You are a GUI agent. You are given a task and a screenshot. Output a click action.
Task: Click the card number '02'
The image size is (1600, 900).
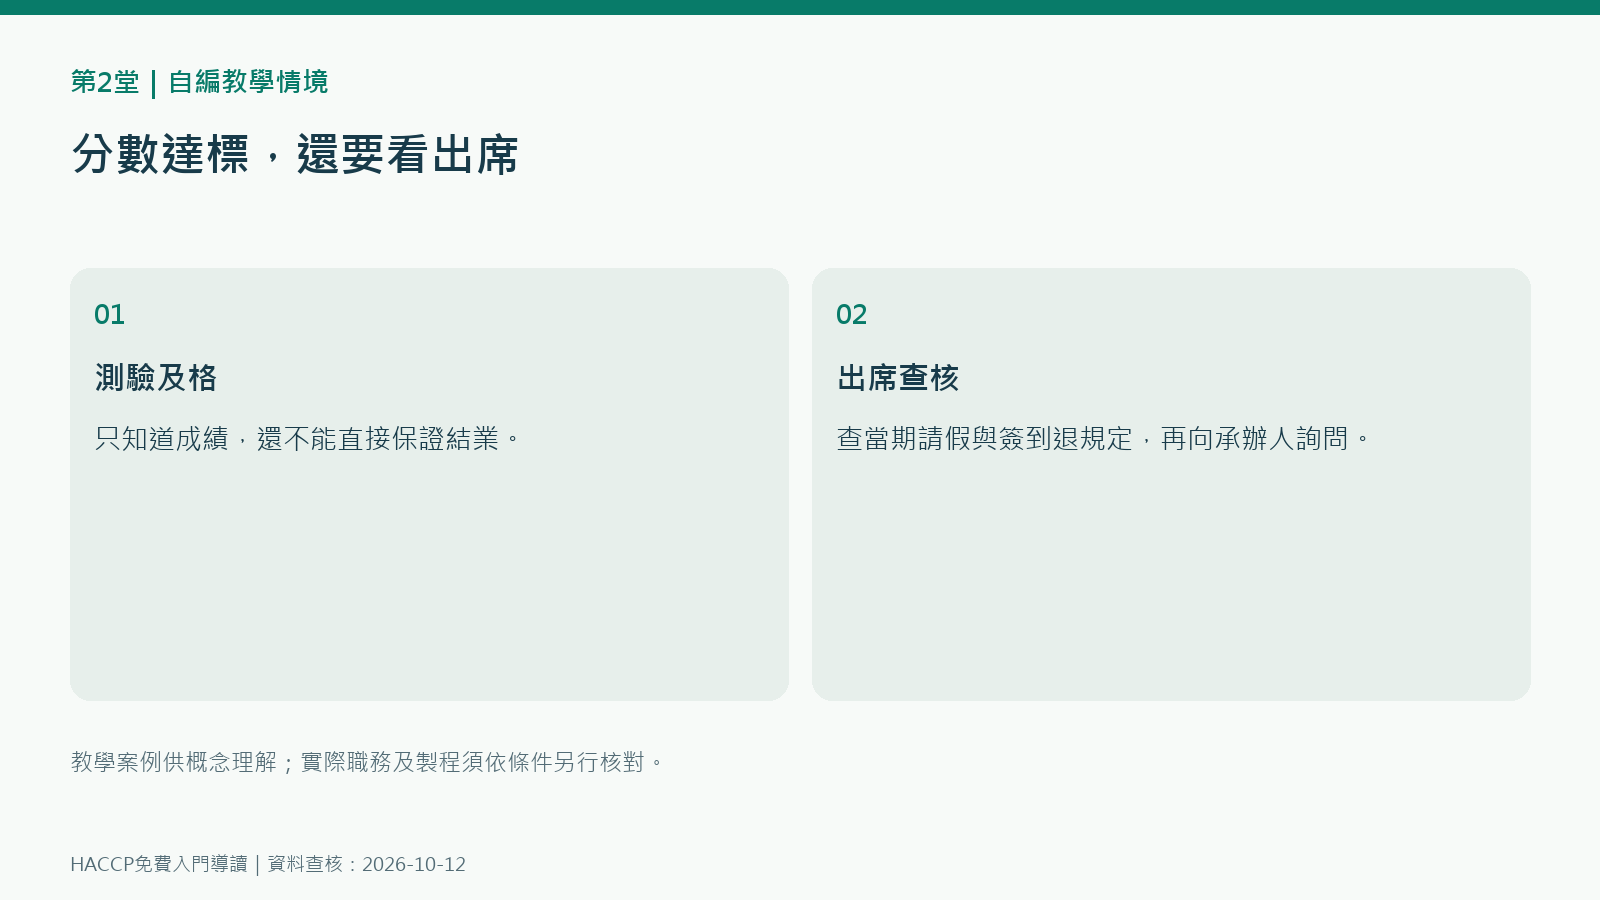tap(851, 315)
